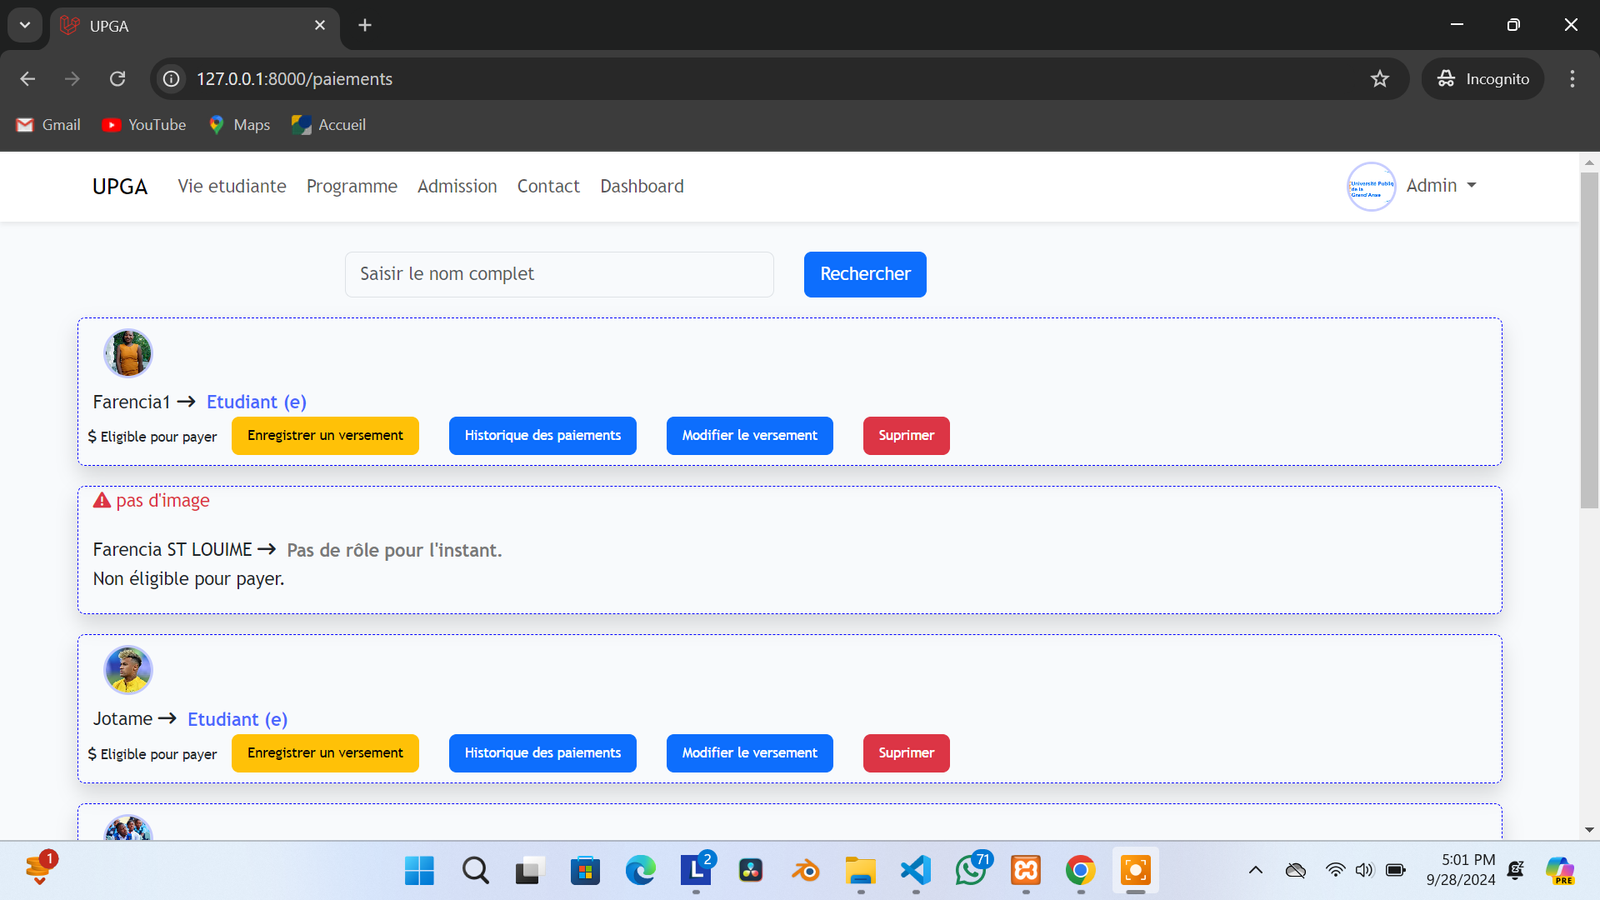Delete Jotame with the Suprimer button

click(906, 753)
